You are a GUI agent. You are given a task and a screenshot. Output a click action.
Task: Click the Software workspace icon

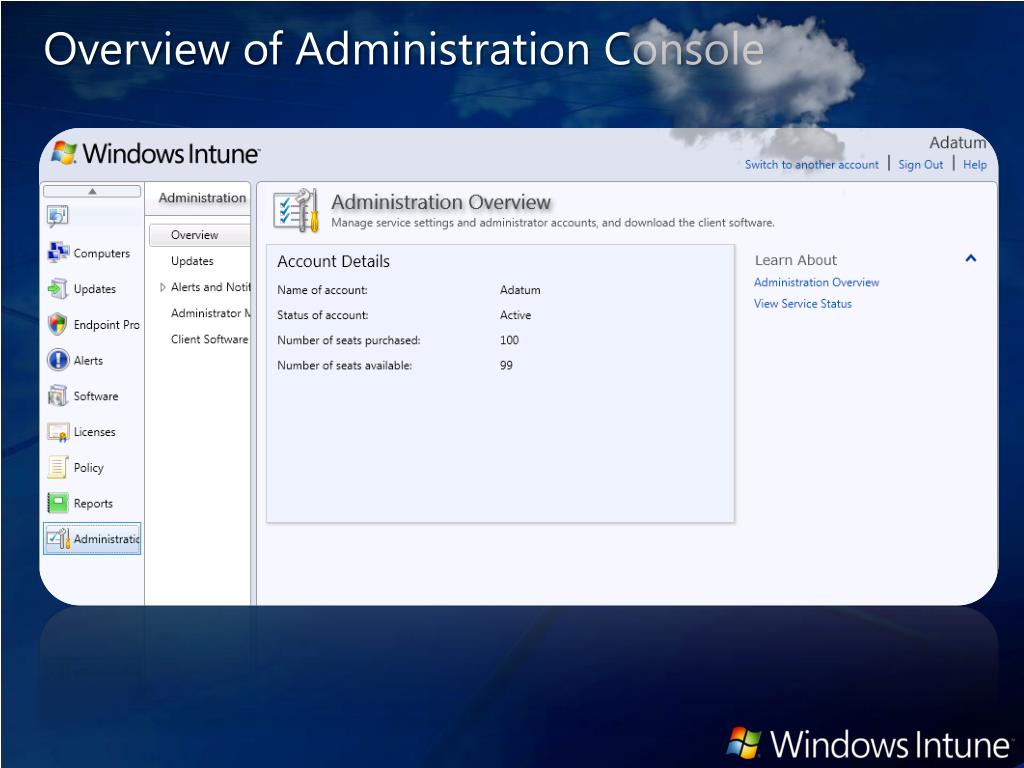(57, 396)
